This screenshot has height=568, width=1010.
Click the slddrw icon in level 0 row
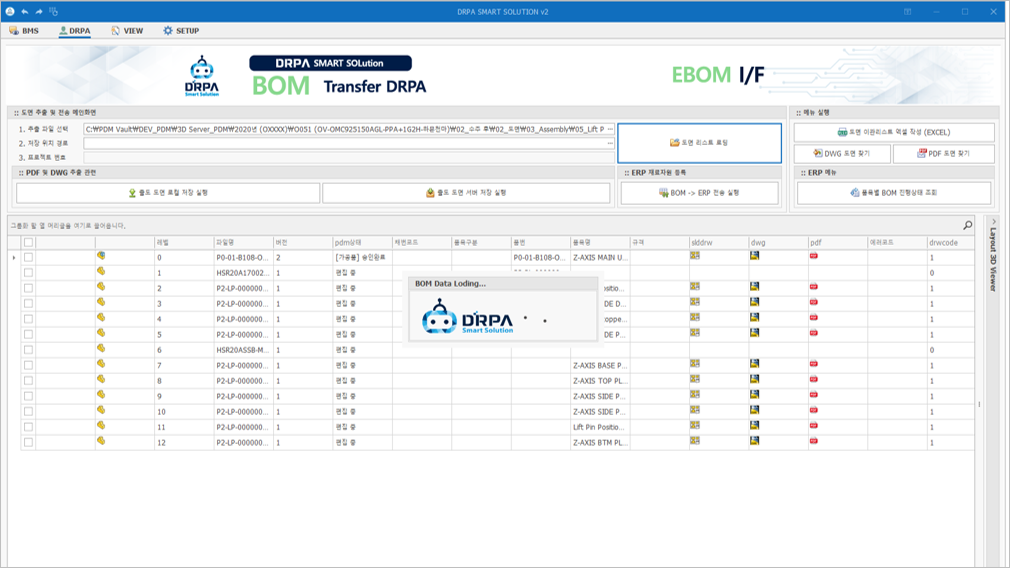(695, 256)
